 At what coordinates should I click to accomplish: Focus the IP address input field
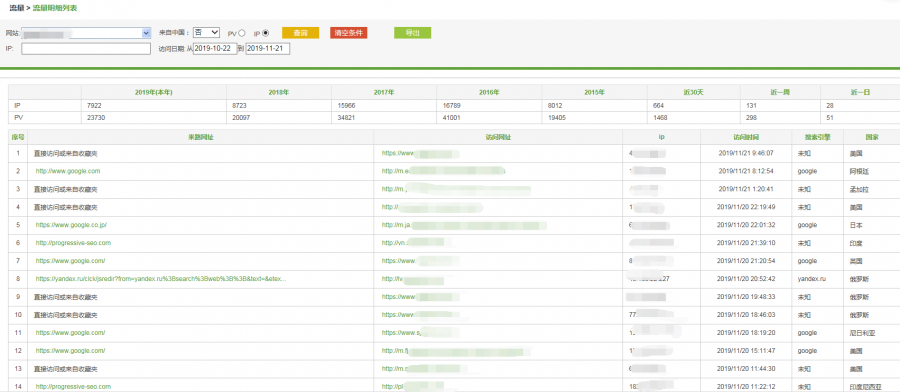pyautogui.click(x=86, y=49)
